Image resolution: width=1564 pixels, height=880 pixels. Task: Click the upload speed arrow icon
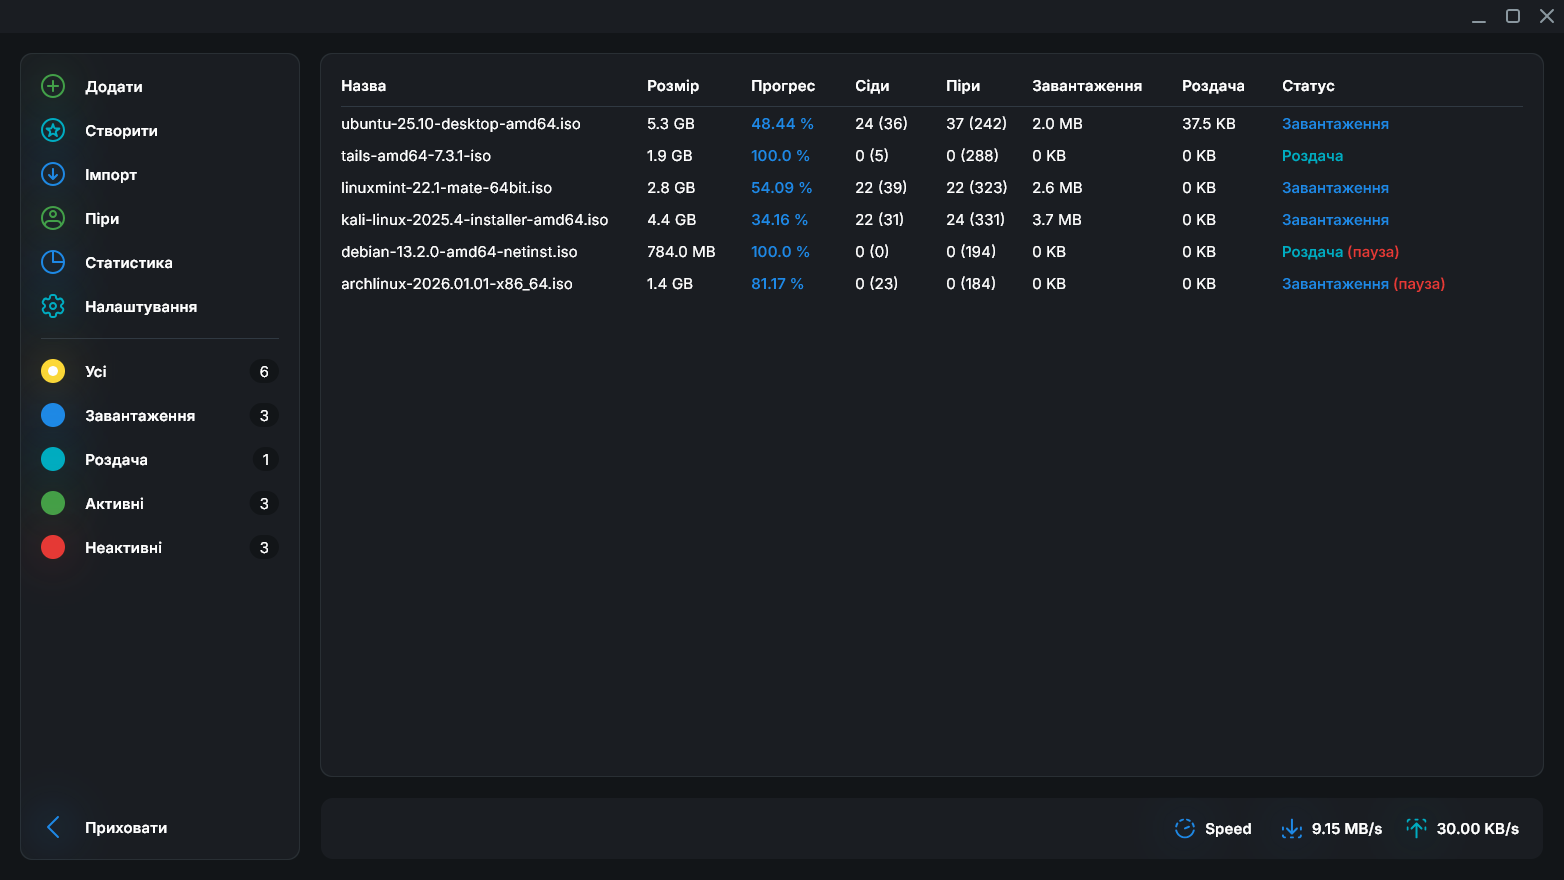point(1416,828)
